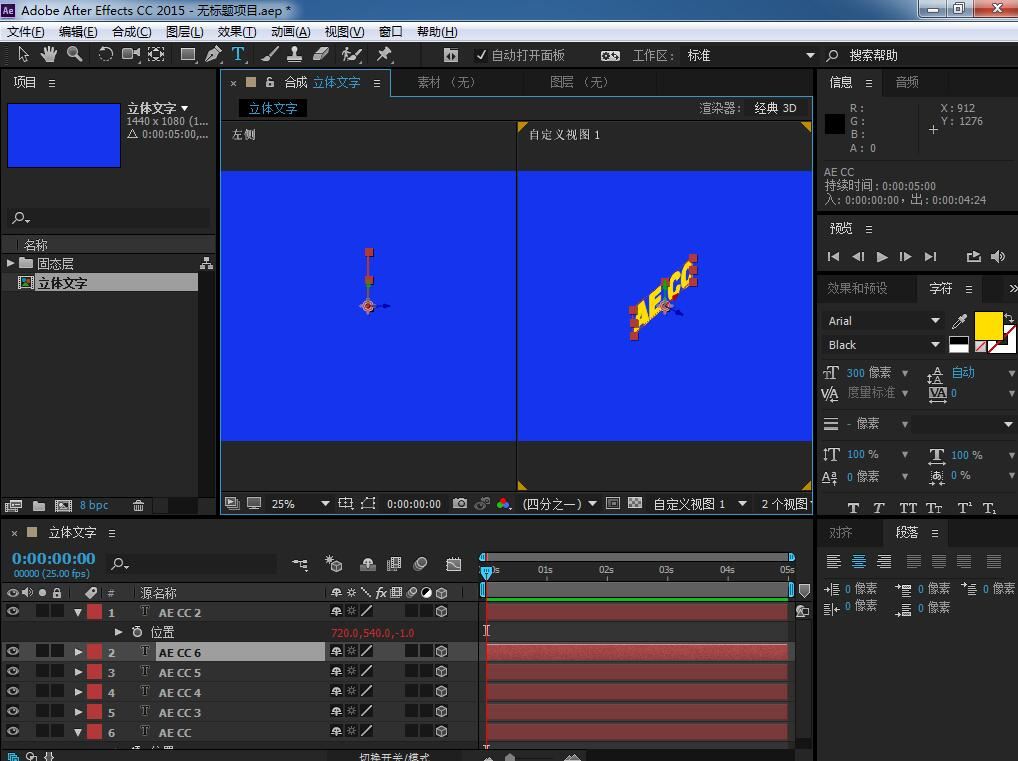Screen dimensions: 1018x761
Task: Expand the 固态层 folder
Action: (10, 263)
